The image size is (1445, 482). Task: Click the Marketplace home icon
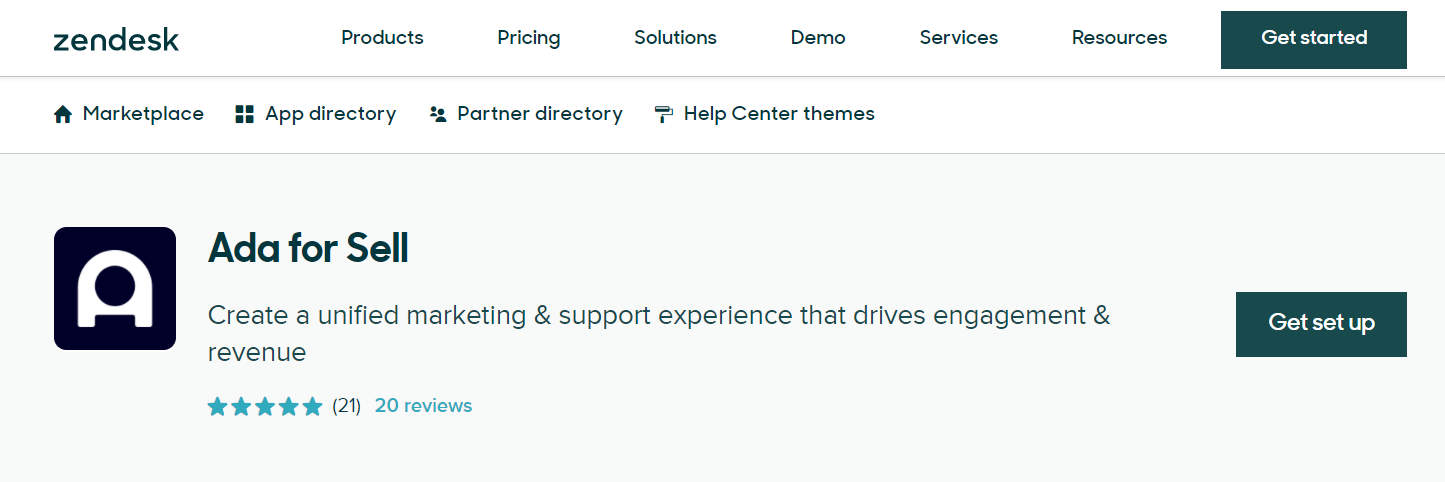coord(63,114)
